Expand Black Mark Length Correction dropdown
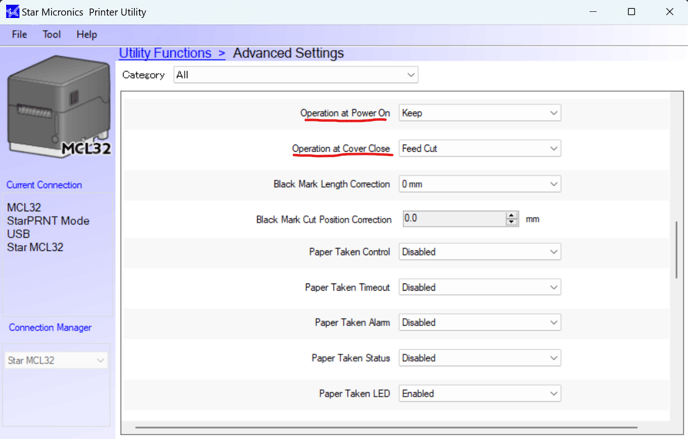The image size is (688, 439). [x=479, y=184]
